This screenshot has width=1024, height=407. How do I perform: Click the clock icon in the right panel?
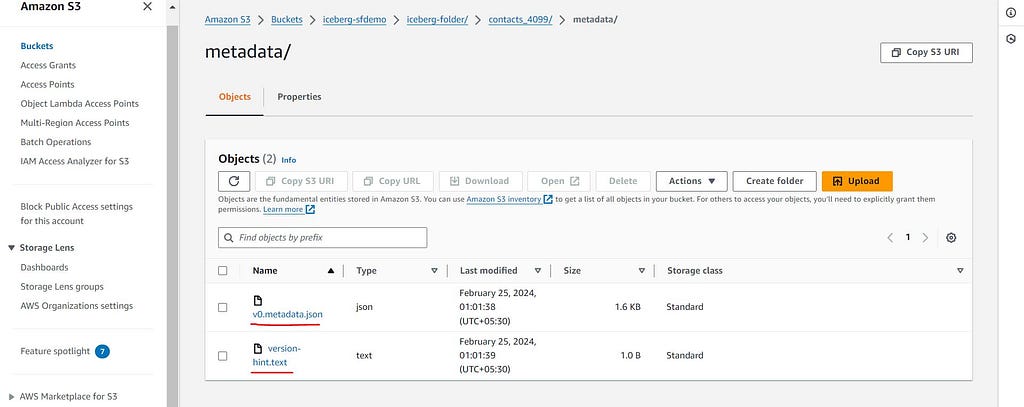click(1011, 39)
